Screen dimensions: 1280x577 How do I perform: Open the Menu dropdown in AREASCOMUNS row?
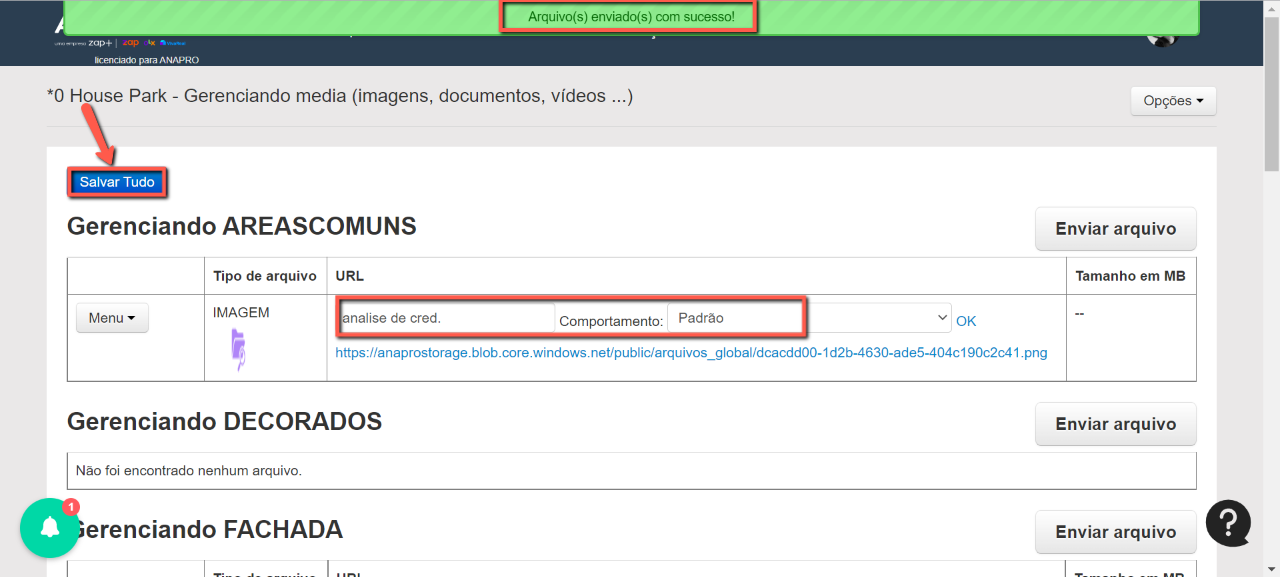click(x=112, y=318)
